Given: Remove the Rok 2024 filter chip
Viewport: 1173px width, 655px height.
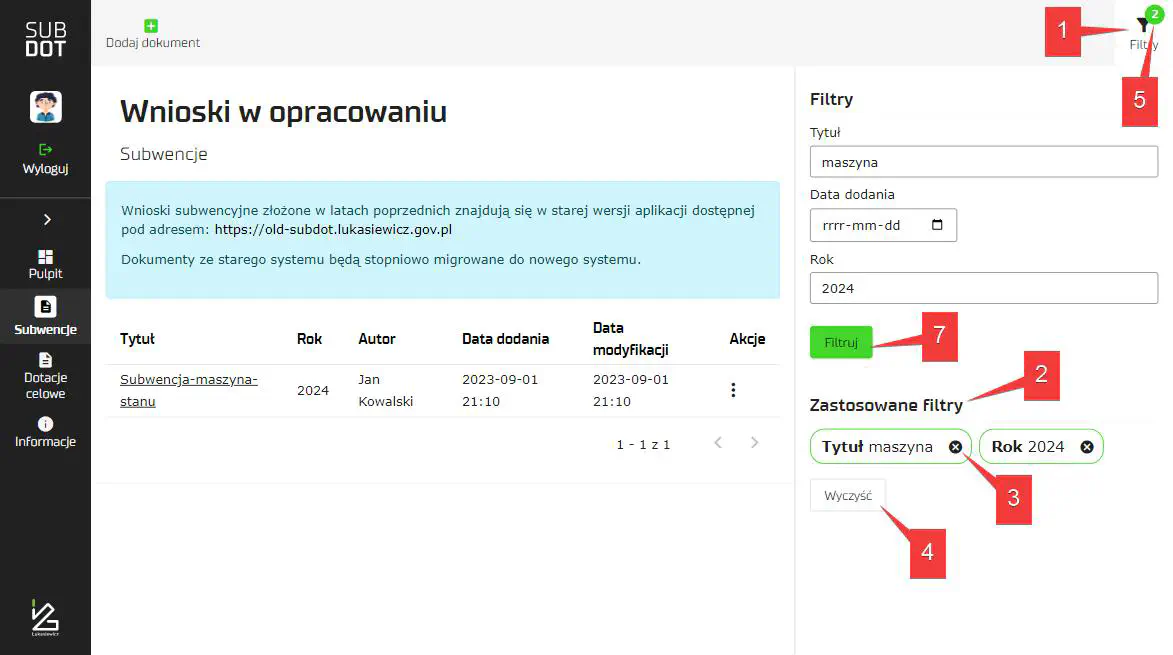Looking at the screenshot, I should point(1087,447).
